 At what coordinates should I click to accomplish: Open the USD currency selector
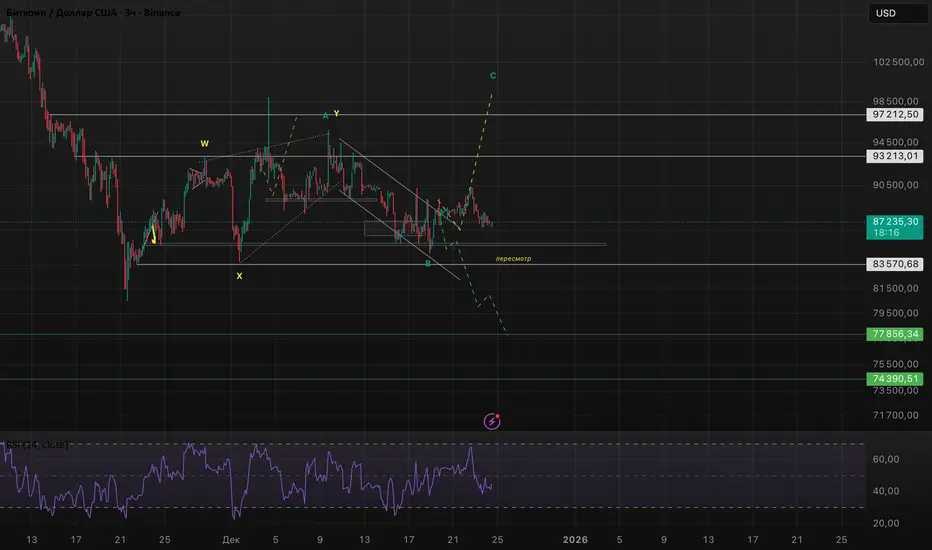898,13
